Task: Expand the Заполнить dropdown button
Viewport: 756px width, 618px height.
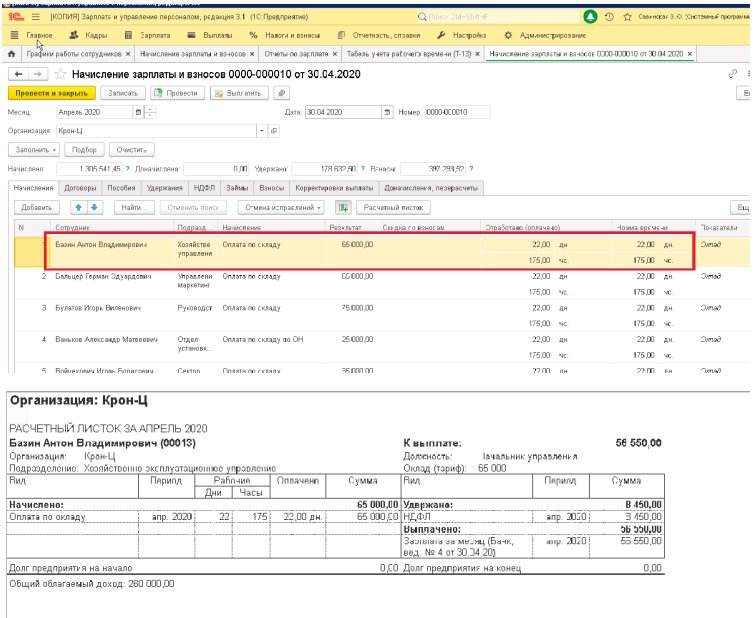Action: [35, 149]
